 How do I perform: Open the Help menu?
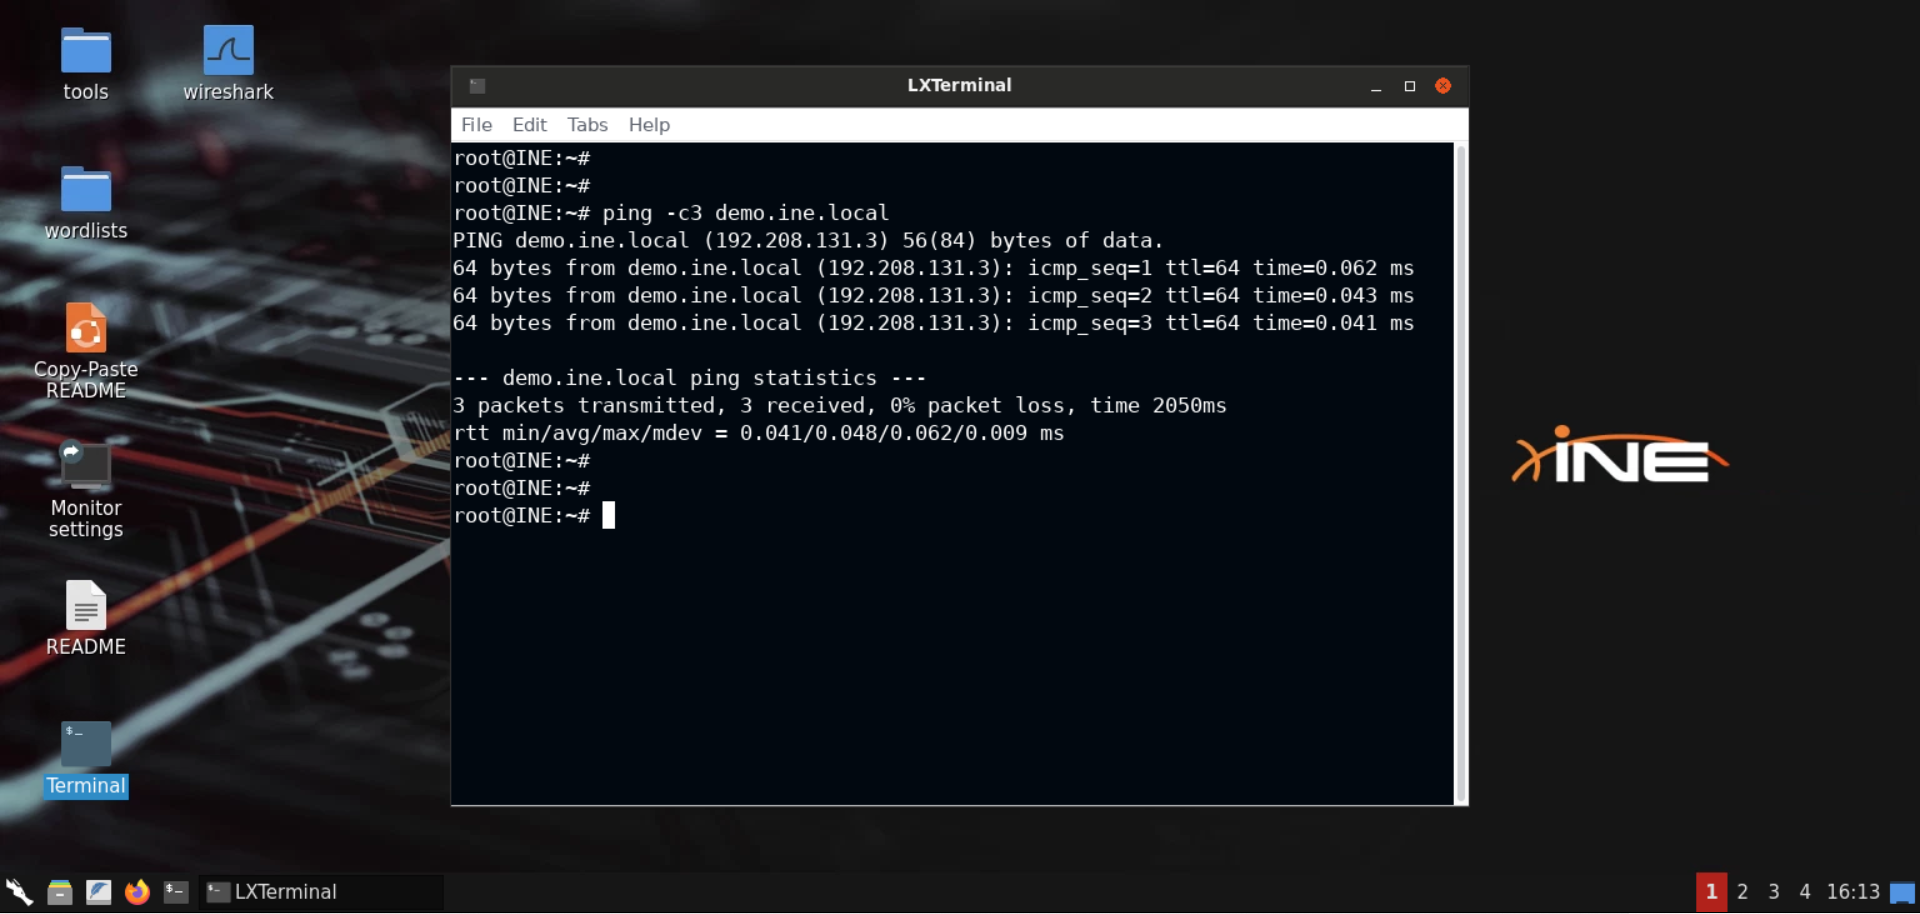coord(649,125)
